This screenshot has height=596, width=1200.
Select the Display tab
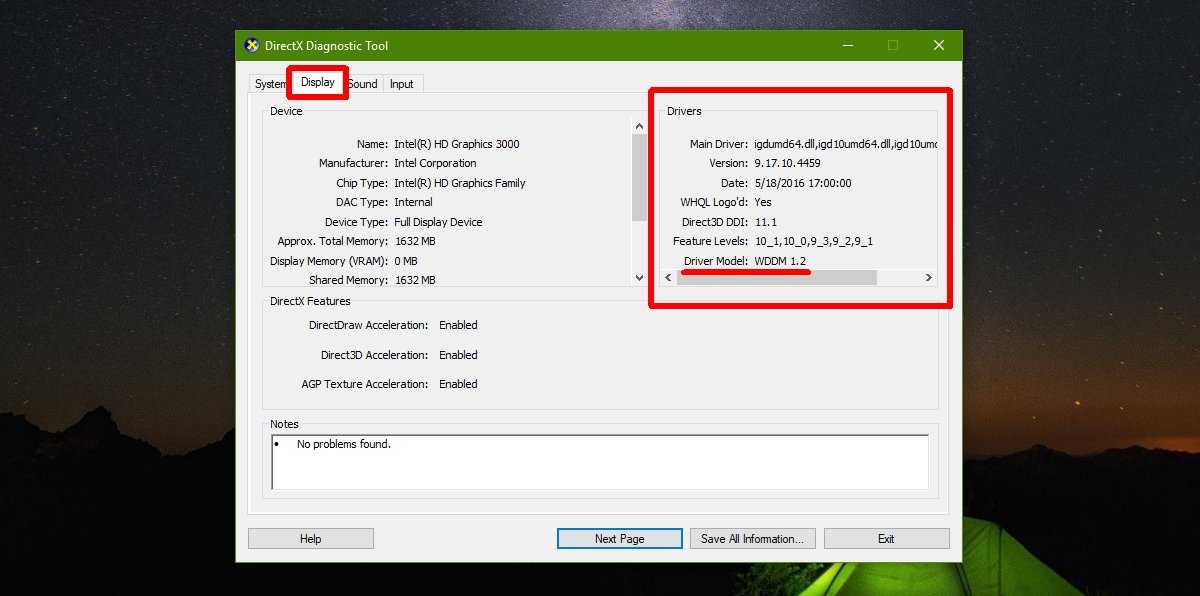(318, 82)
